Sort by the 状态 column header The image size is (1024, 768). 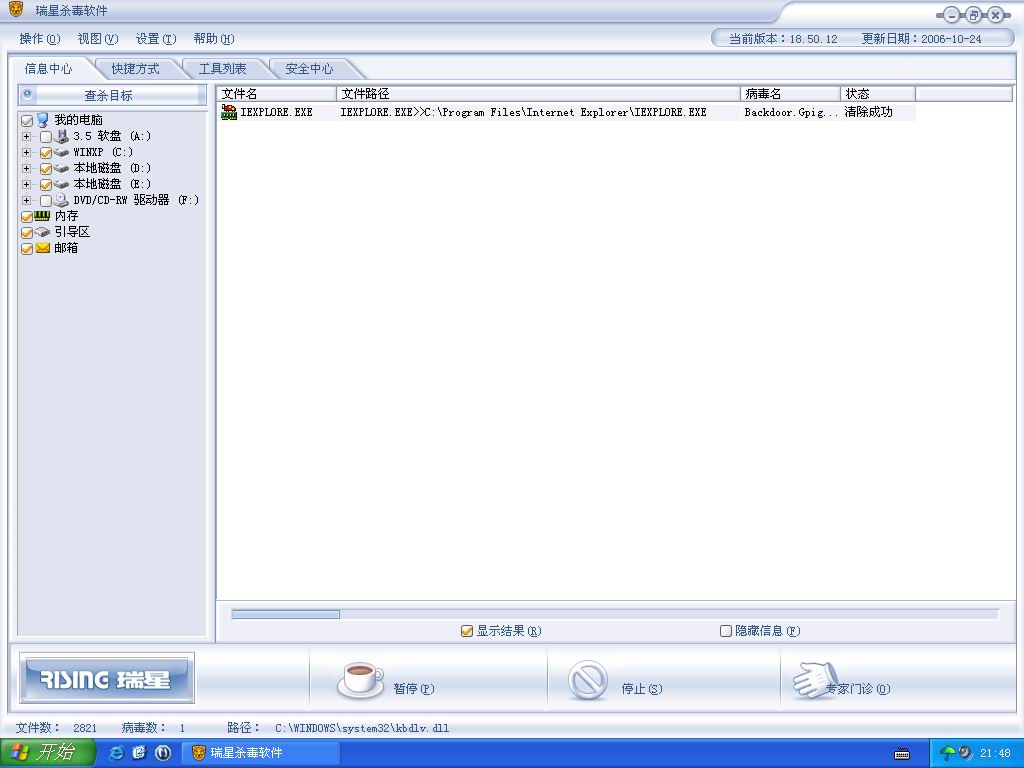coord(878,94)
